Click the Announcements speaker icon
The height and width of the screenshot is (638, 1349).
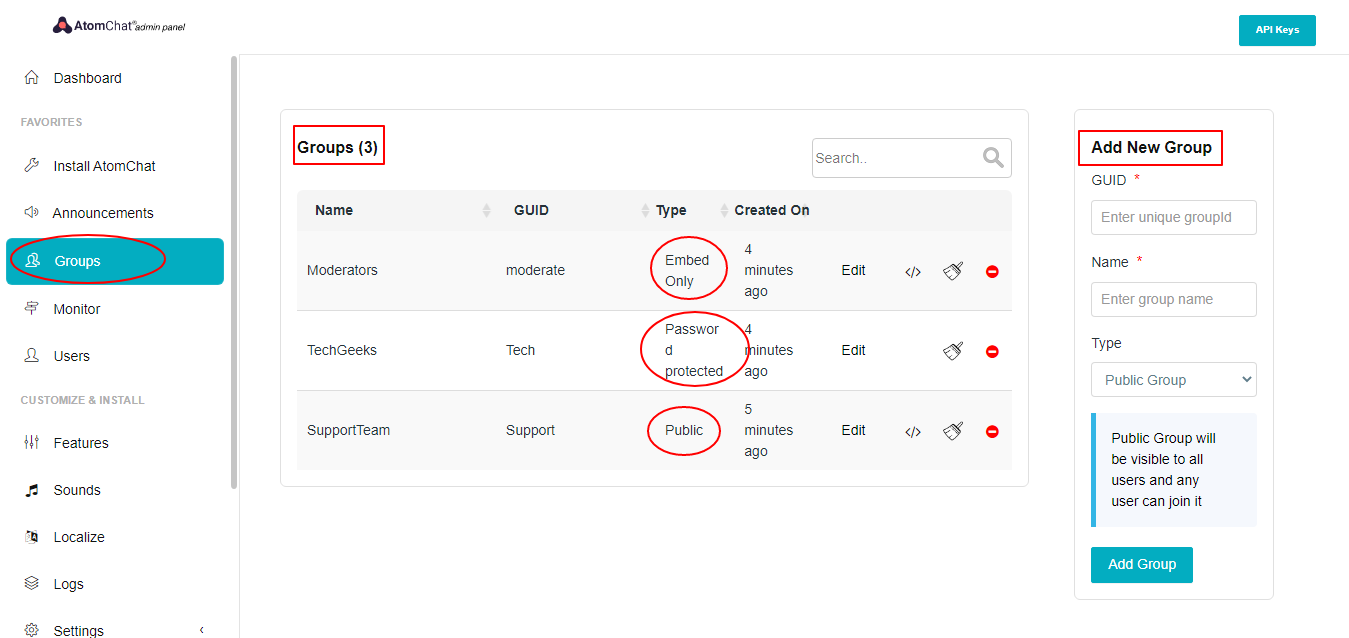tap(32, 212)
